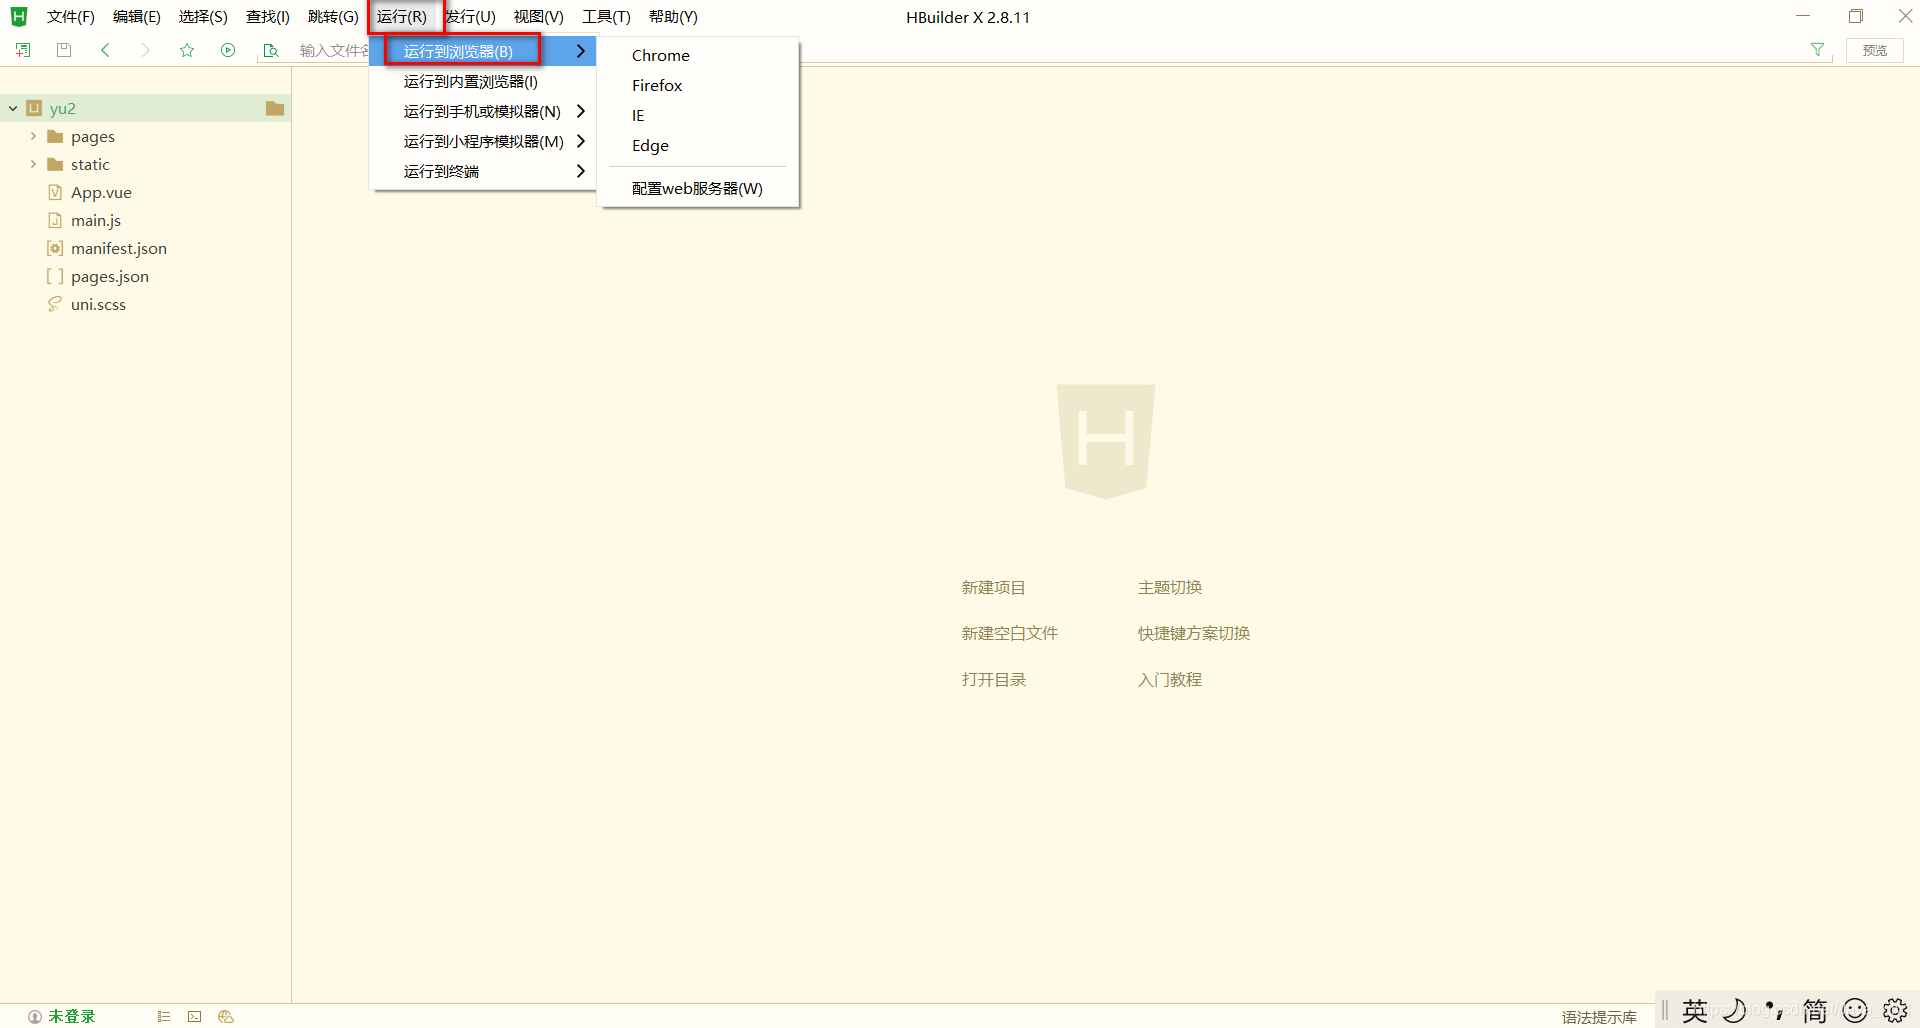Click the run play icon in toolbar
Screen dimensions: 1920x1028
[x=228, y=49]
